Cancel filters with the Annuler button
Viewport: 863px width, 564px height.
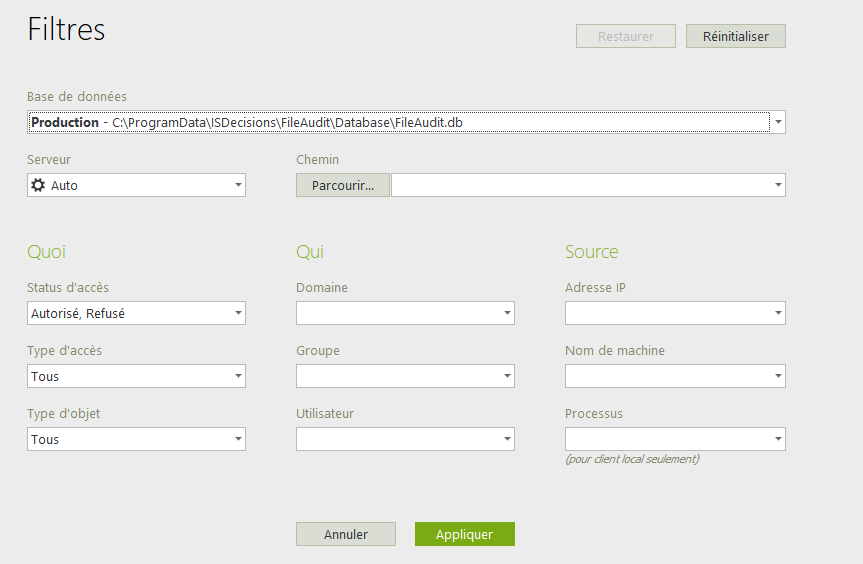coord(345,534)
